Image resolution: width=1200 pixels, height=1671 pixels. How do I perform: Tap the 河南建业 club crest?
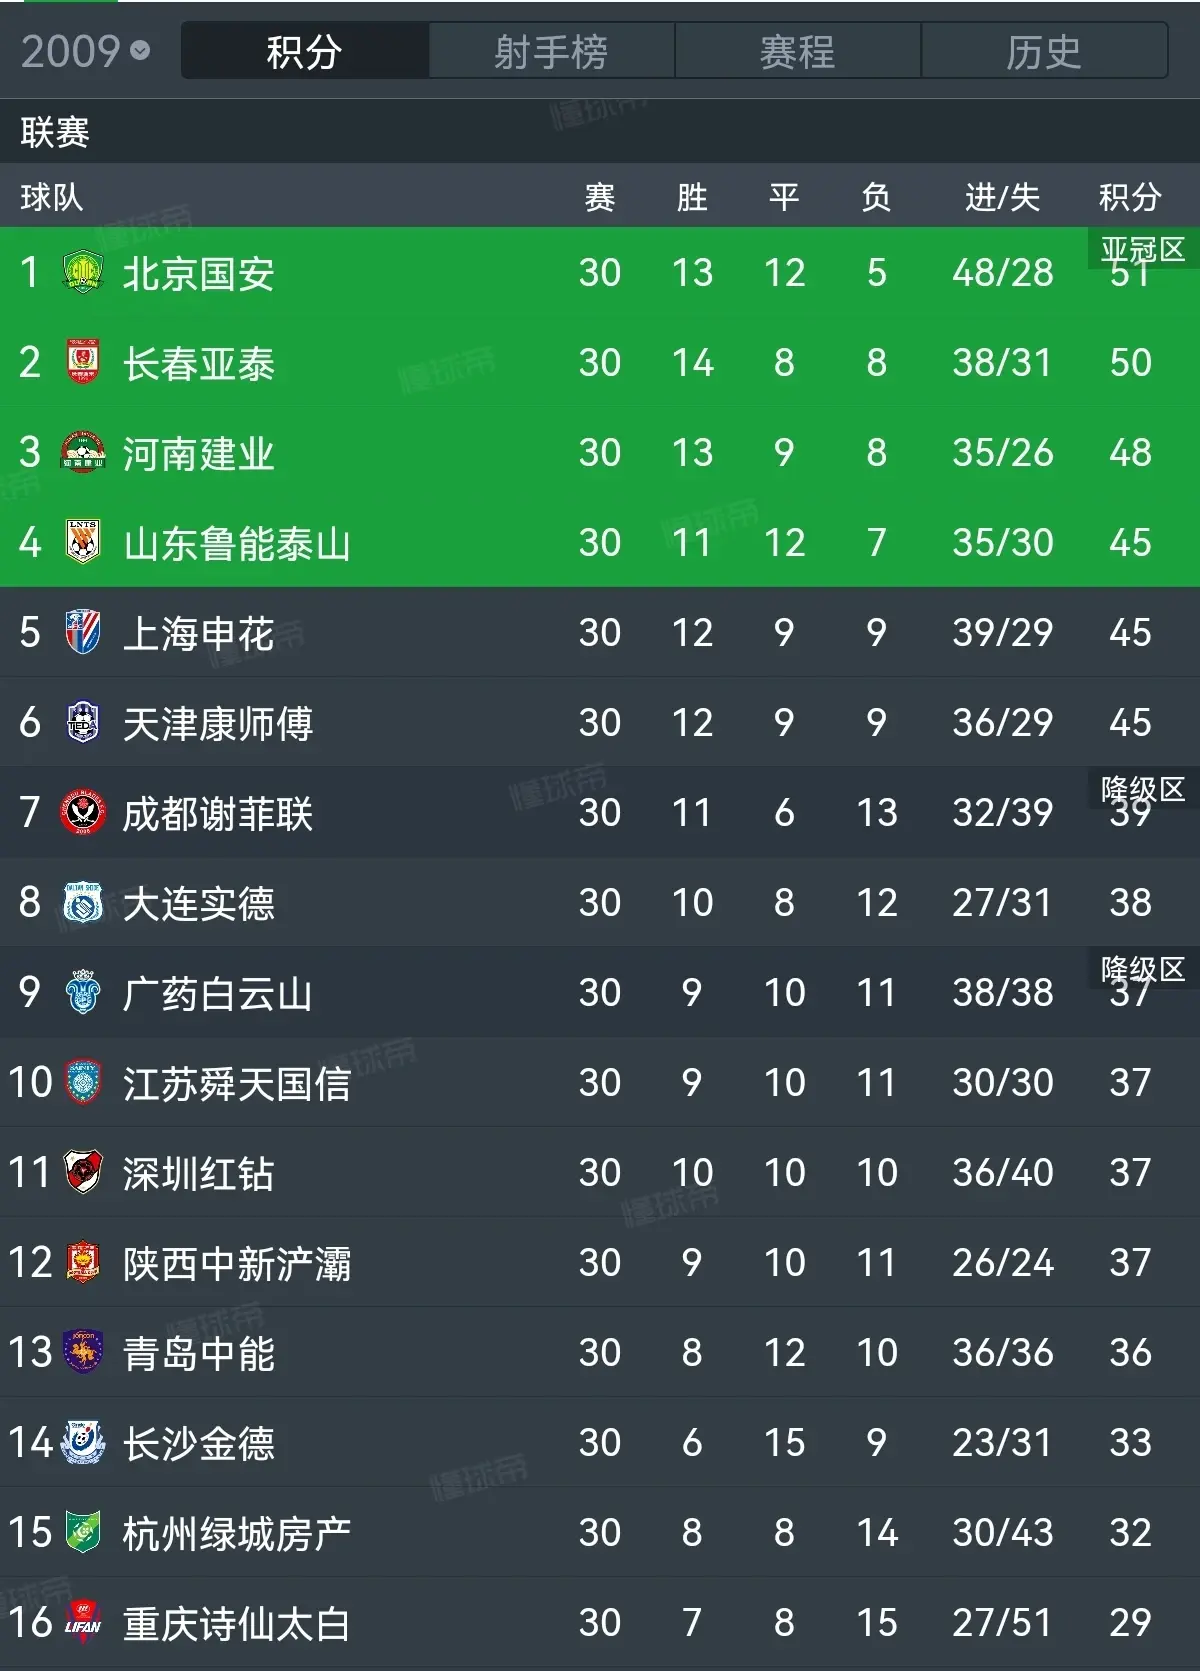tap(83, 452)
